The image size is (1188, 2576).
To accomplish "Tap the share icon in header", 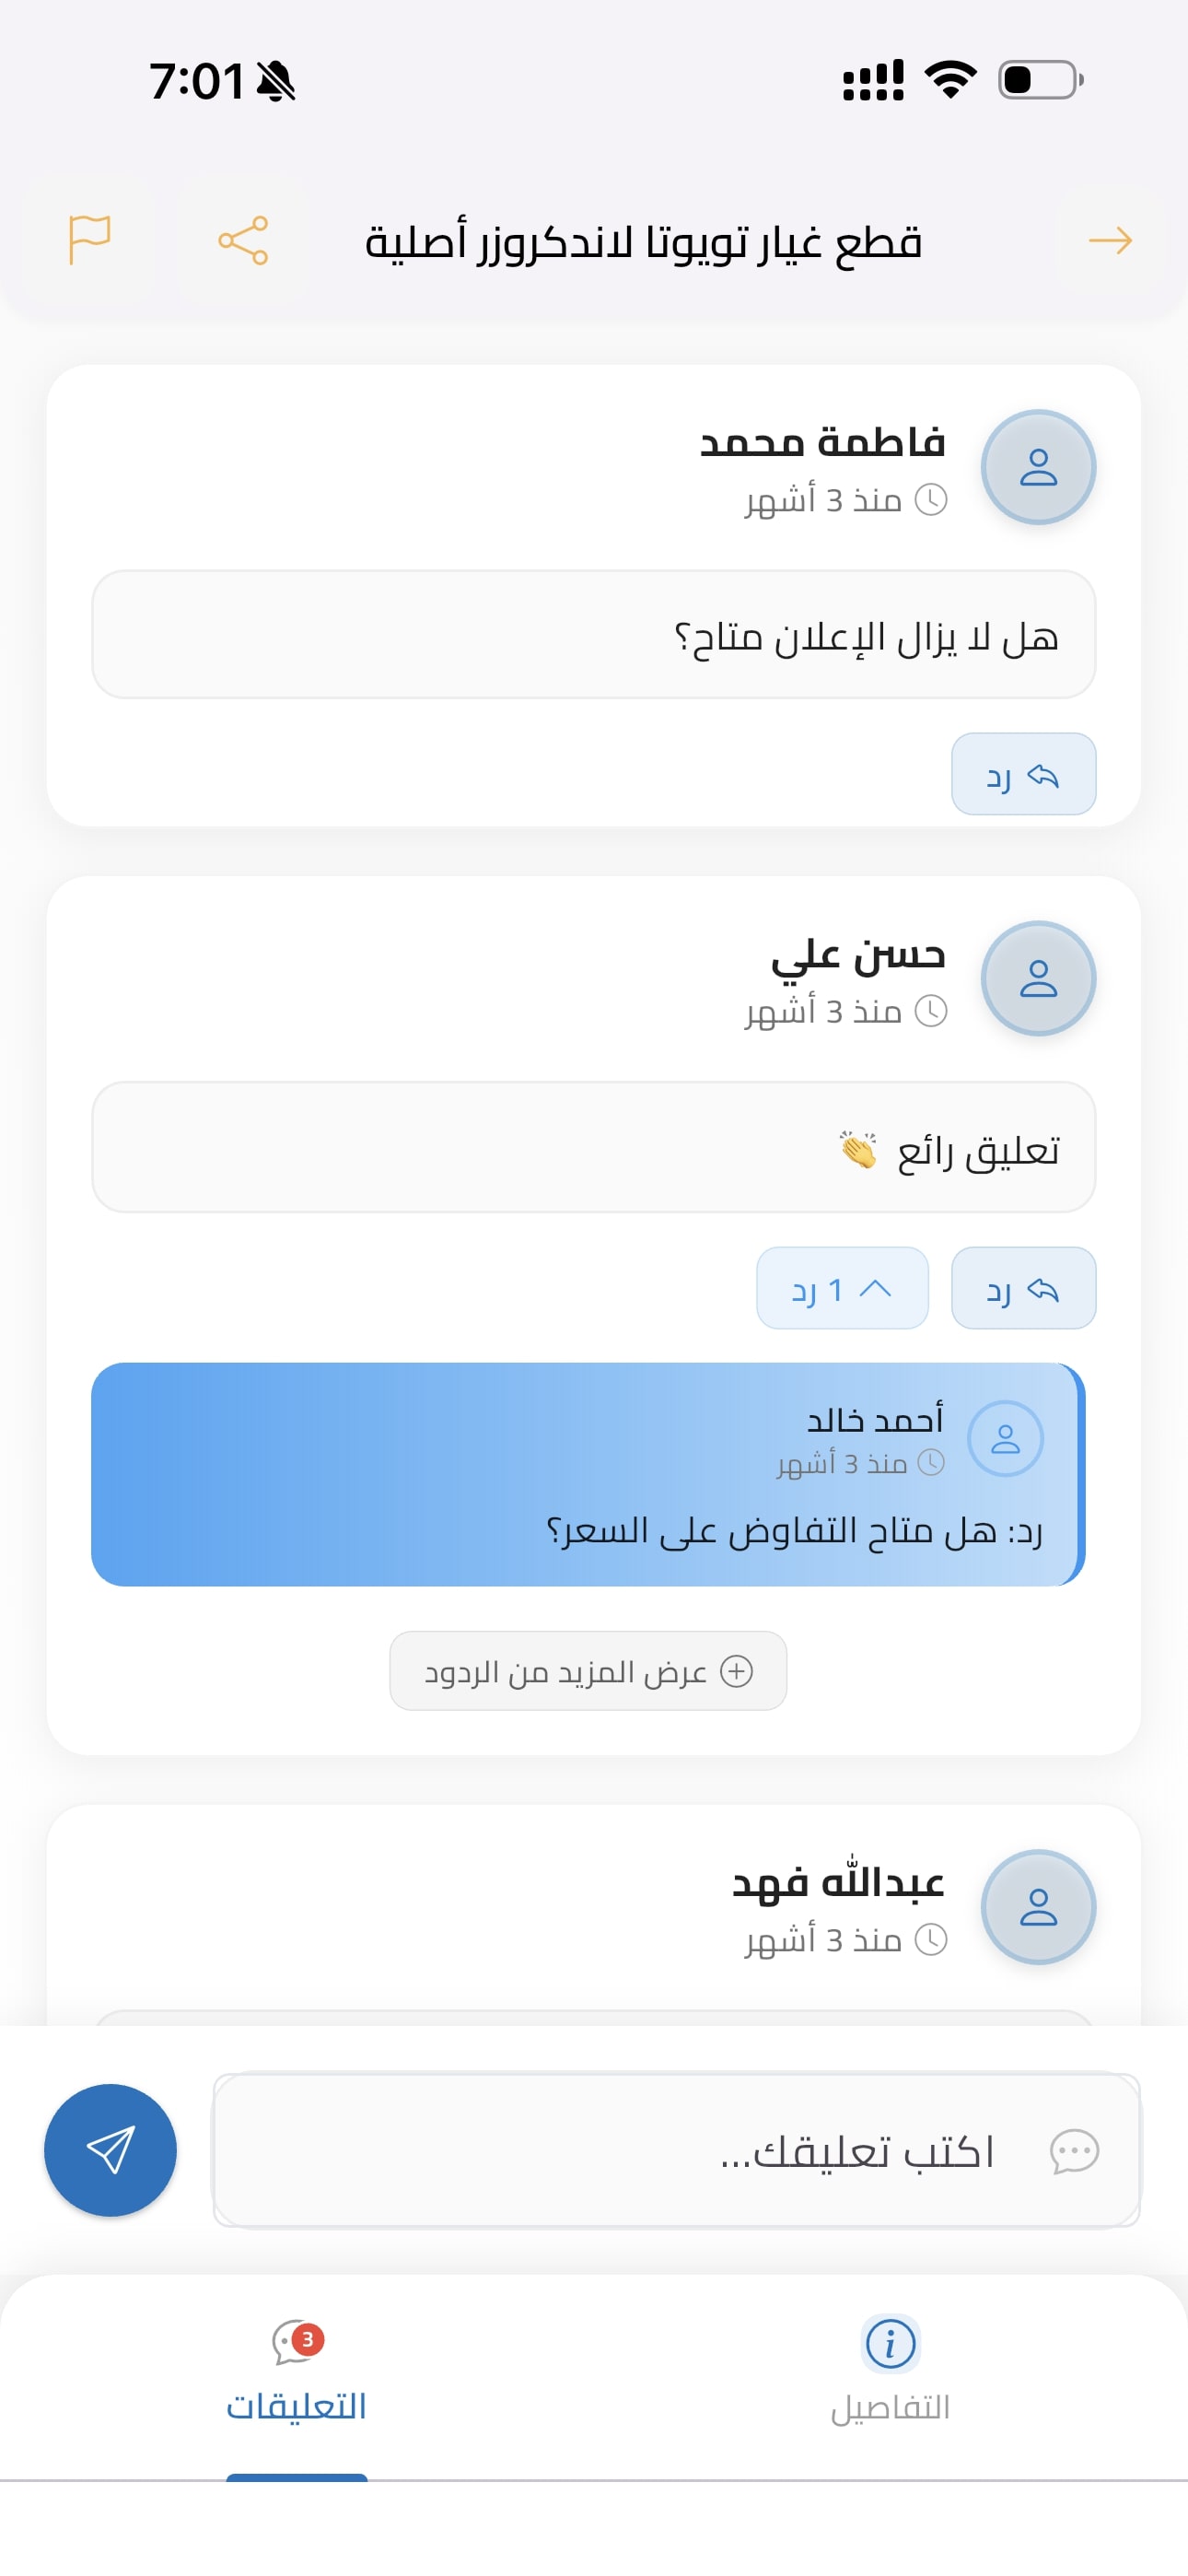I will click(243, 240).
